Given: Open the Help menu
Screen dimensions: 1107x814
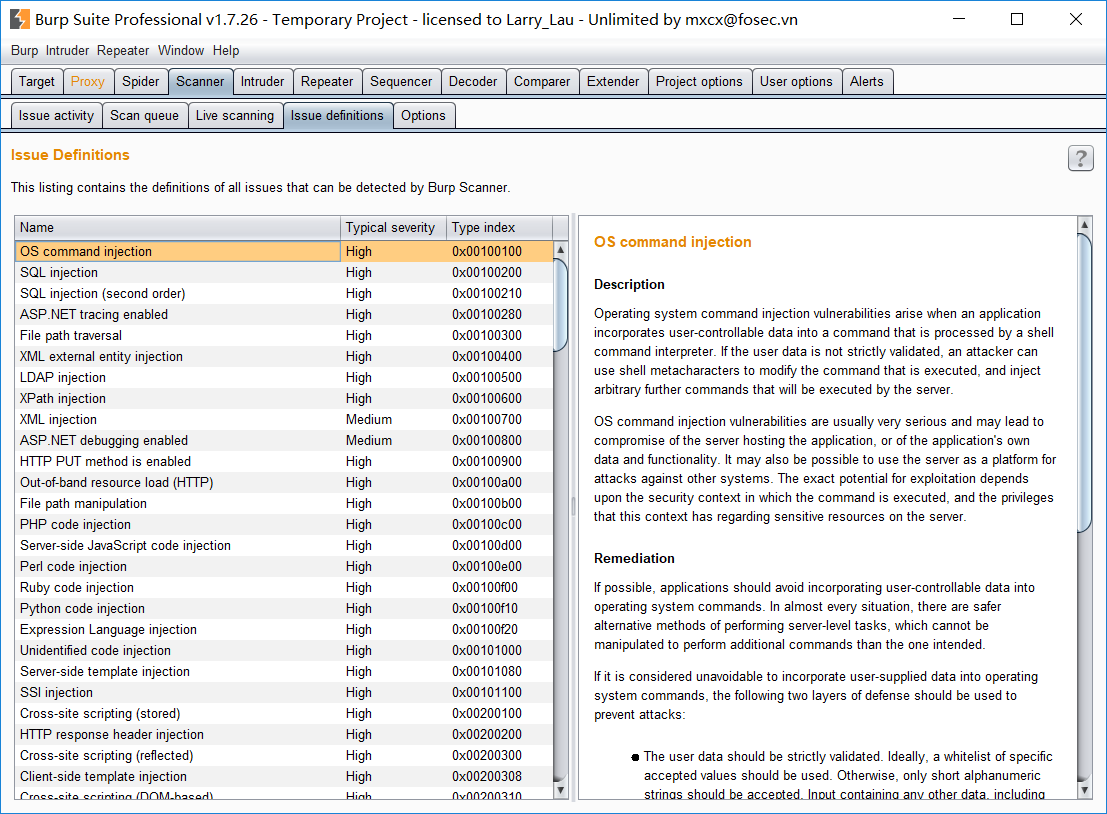Looking at the screenshot, I should pos(226,50).
